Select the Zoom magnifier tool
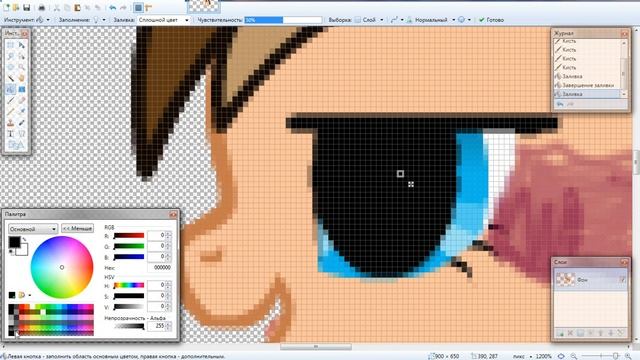The image size is (640, 360). point(22,67)
